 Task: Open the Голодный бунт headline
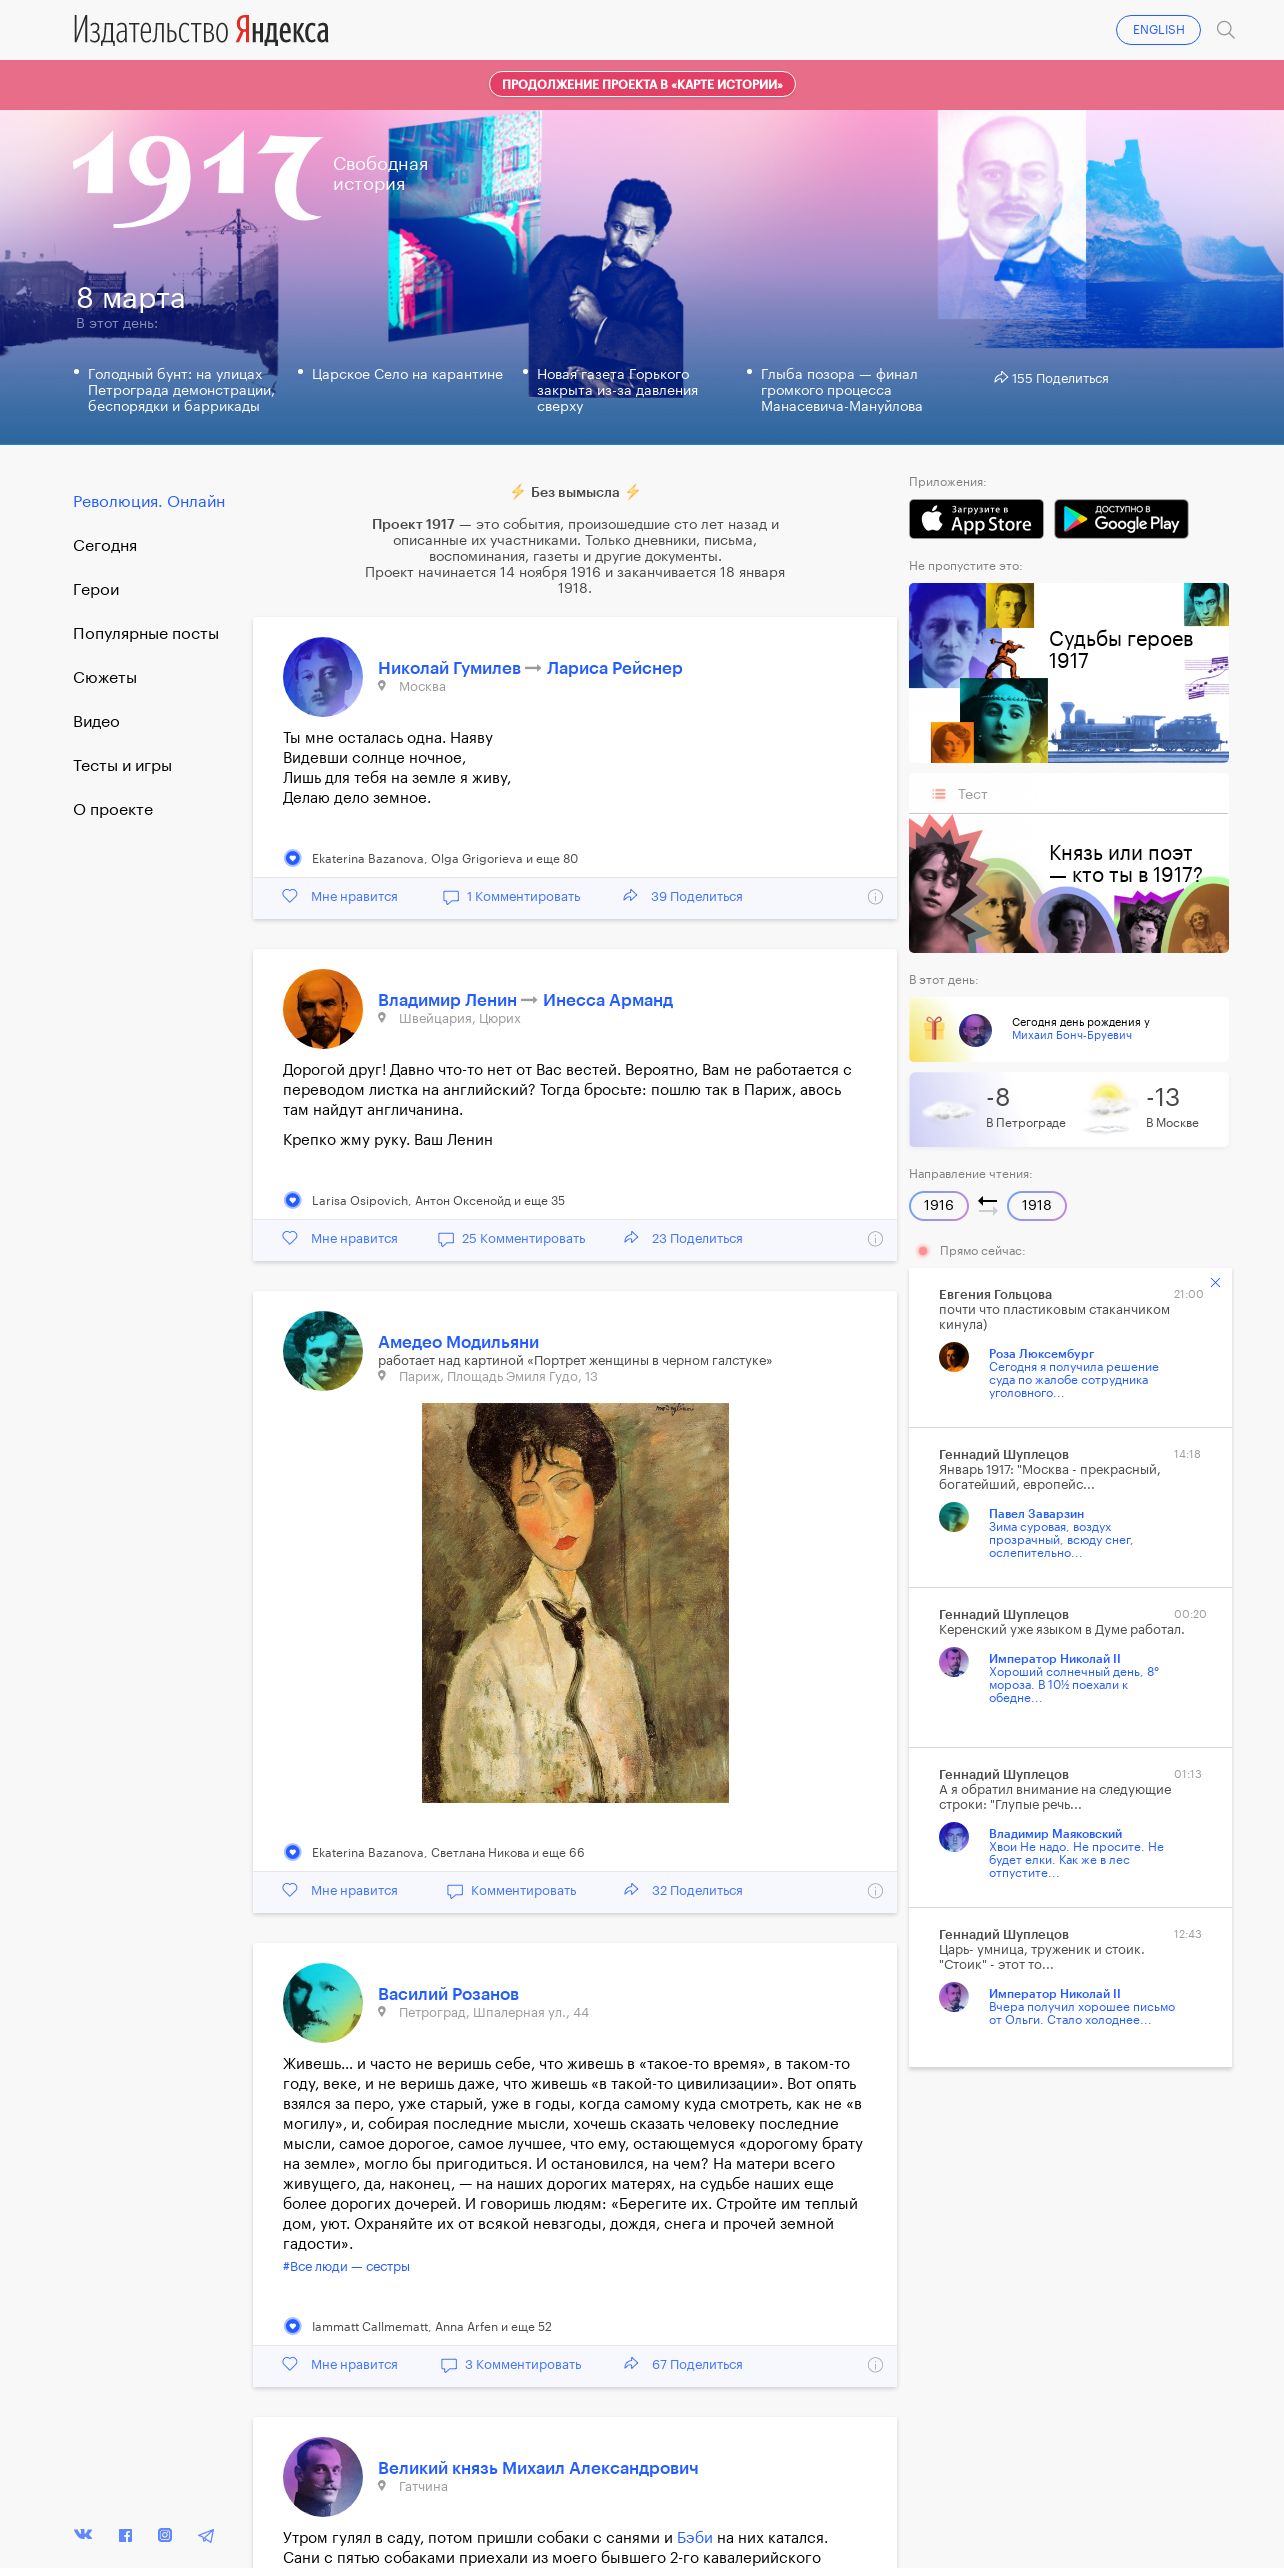[x=181, y=390]
